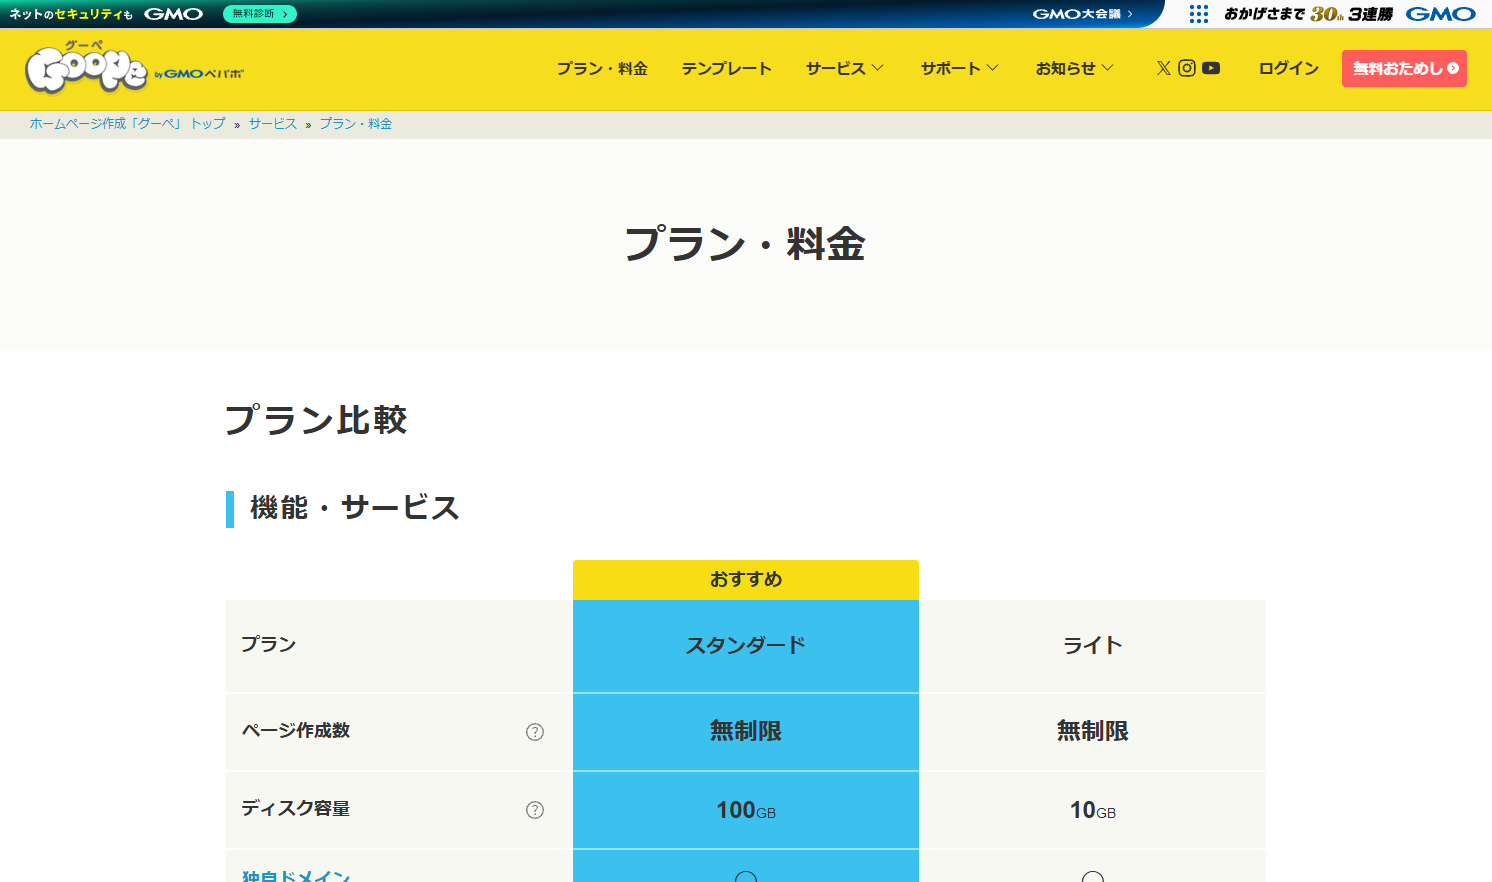Select プラン・料金 in the navigation menu

[601, 68]
